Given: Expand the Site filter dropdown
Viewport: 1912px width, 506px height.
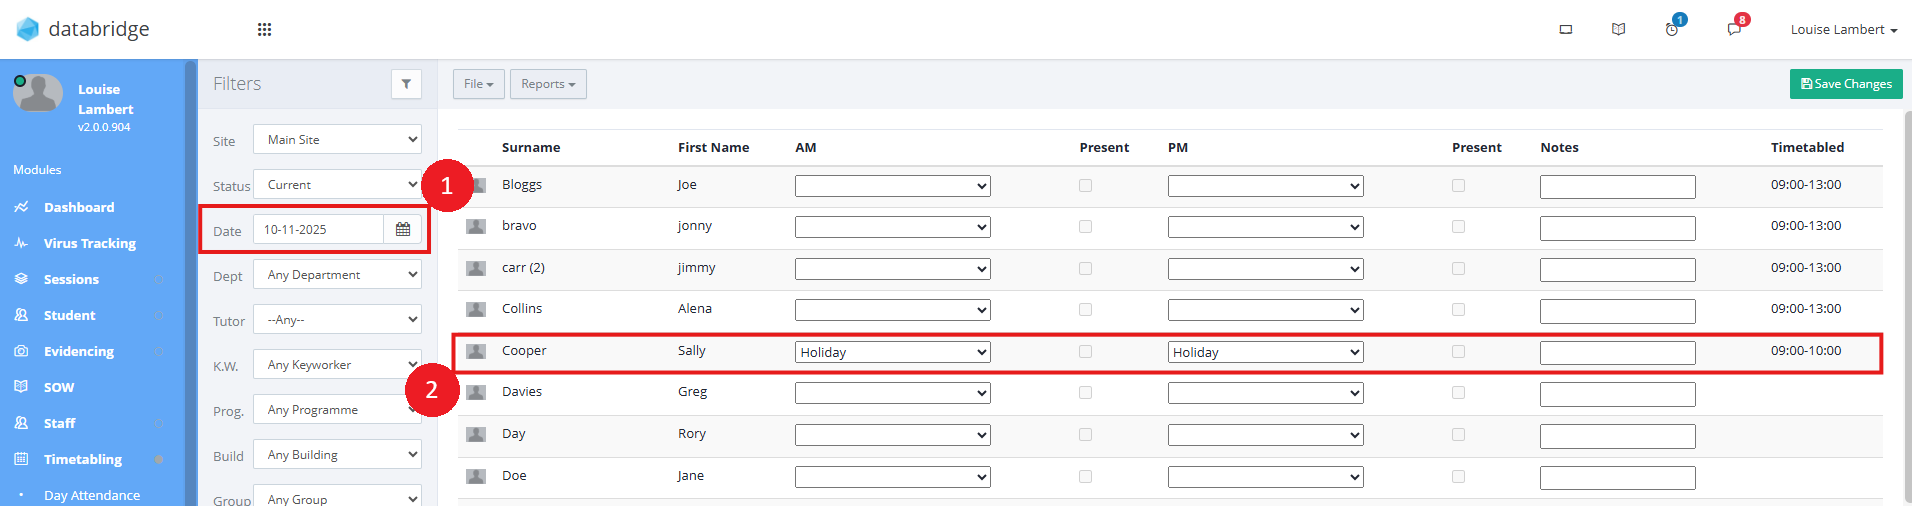Looking at the screenshot, I should click(337, 140).
